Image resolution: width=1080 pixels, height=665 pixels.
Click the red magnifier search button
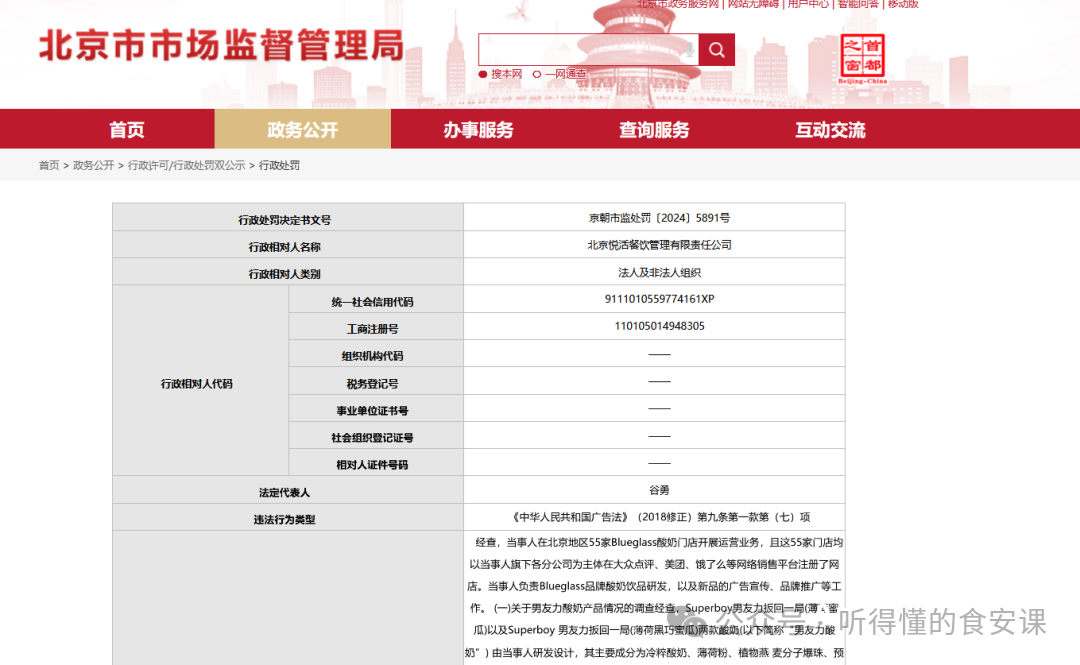pos(716,50)
